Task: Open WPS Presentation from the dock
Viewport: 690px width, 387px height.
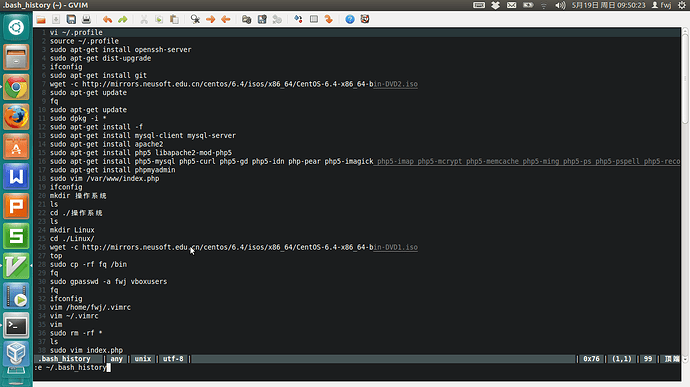Action: 16,206
